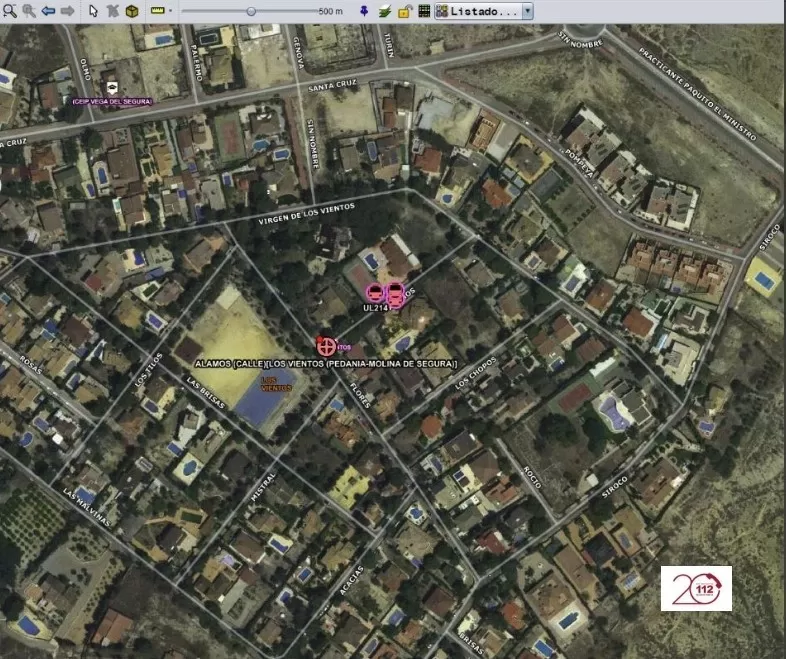This screenshot has height=659, width=786.
Task: Open the map layers icon
Action: (384, 11)
